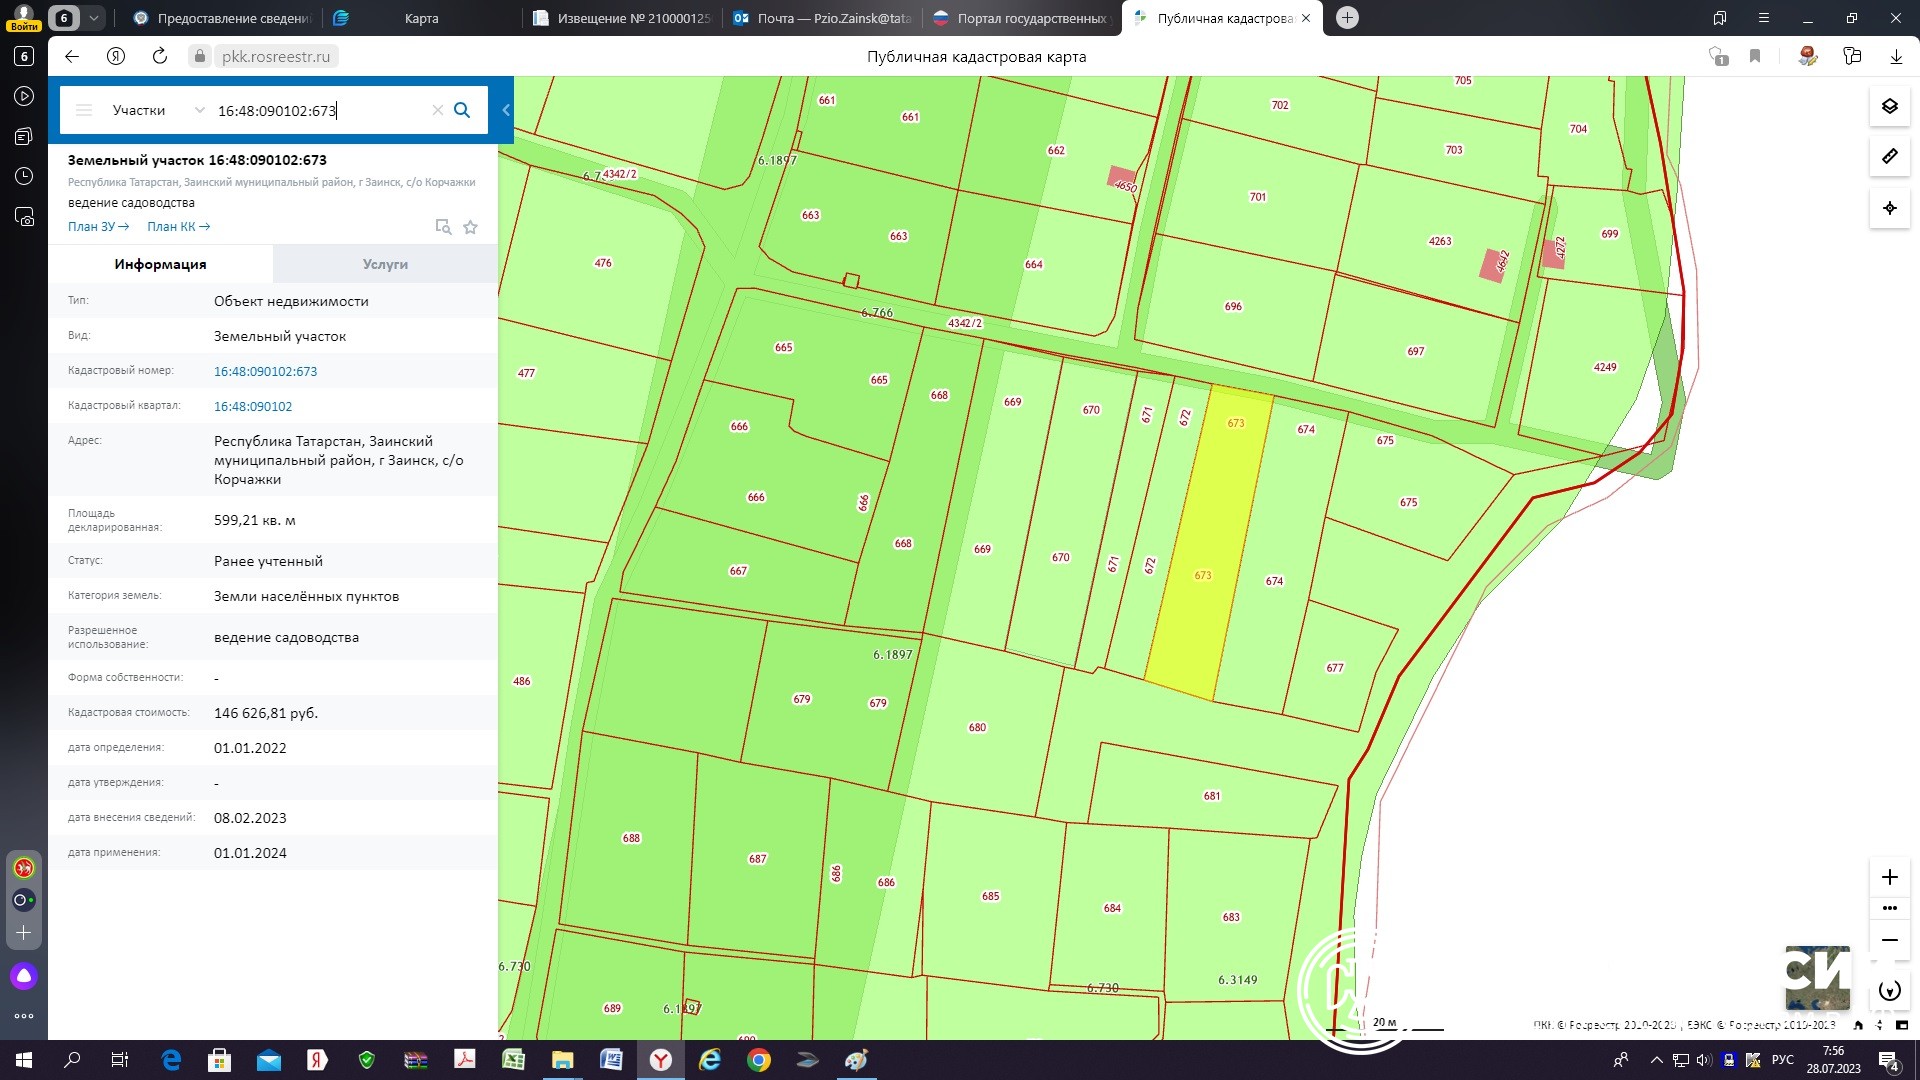1920x1080 pixels.
Task: Focus the cadastral number search input
Action: 320,110
